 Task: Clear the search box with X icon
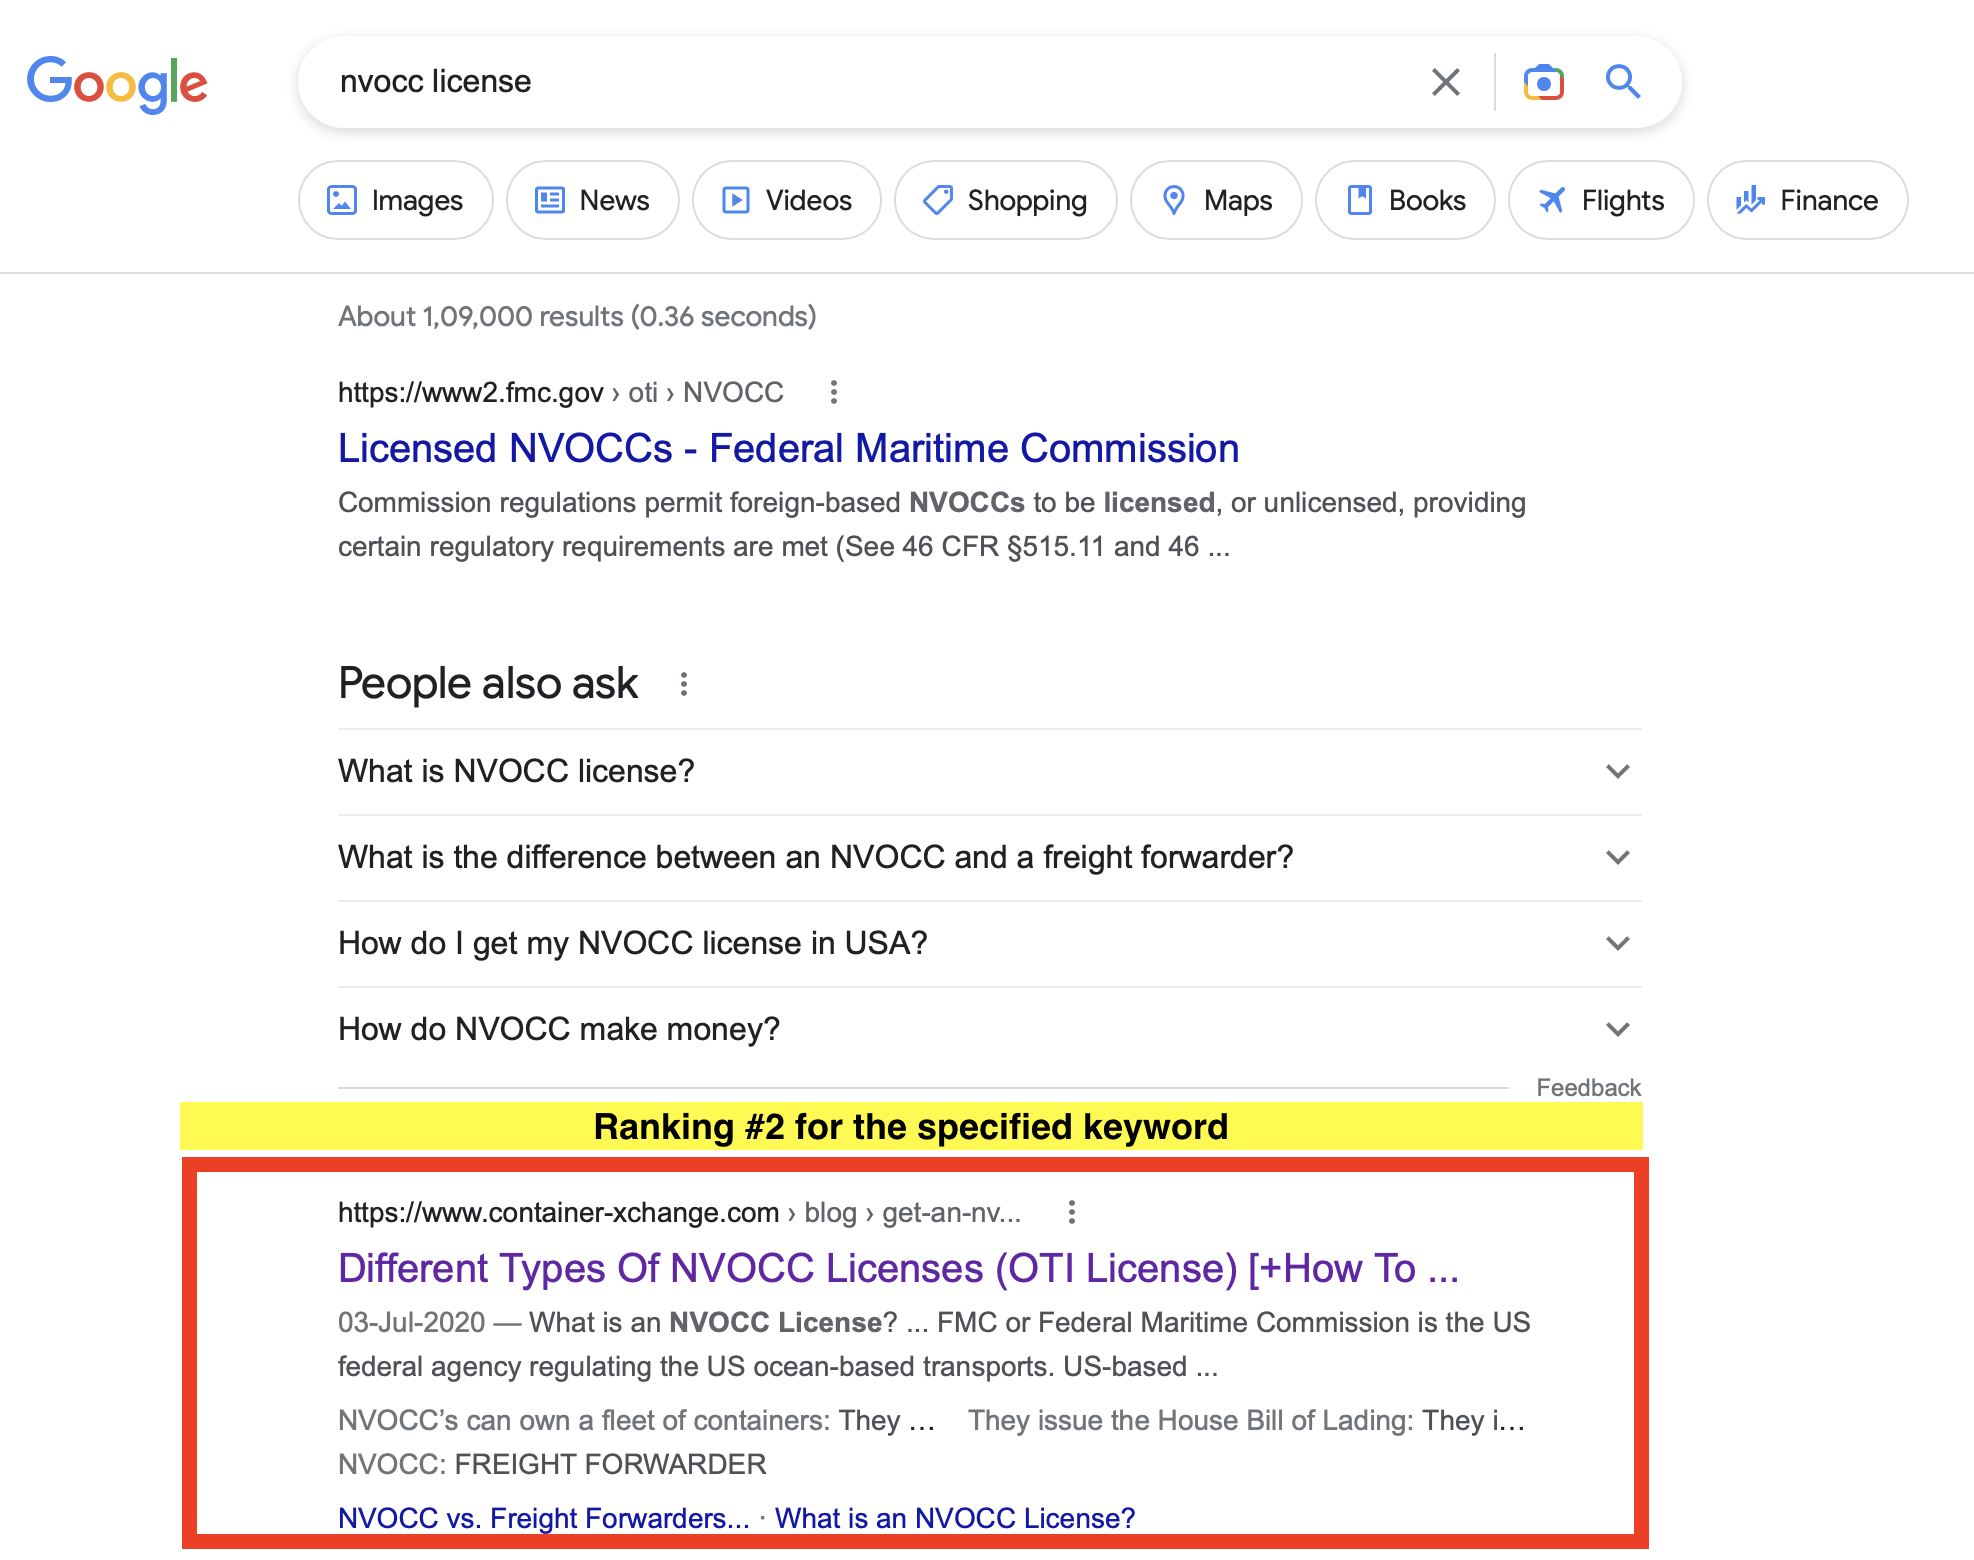coord(1445,82)
